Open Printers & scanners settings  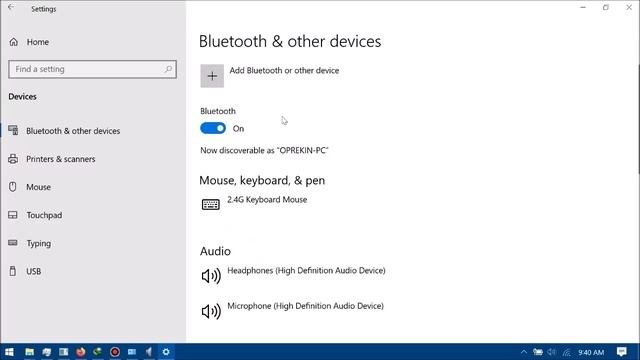click(x=61, y=159)
